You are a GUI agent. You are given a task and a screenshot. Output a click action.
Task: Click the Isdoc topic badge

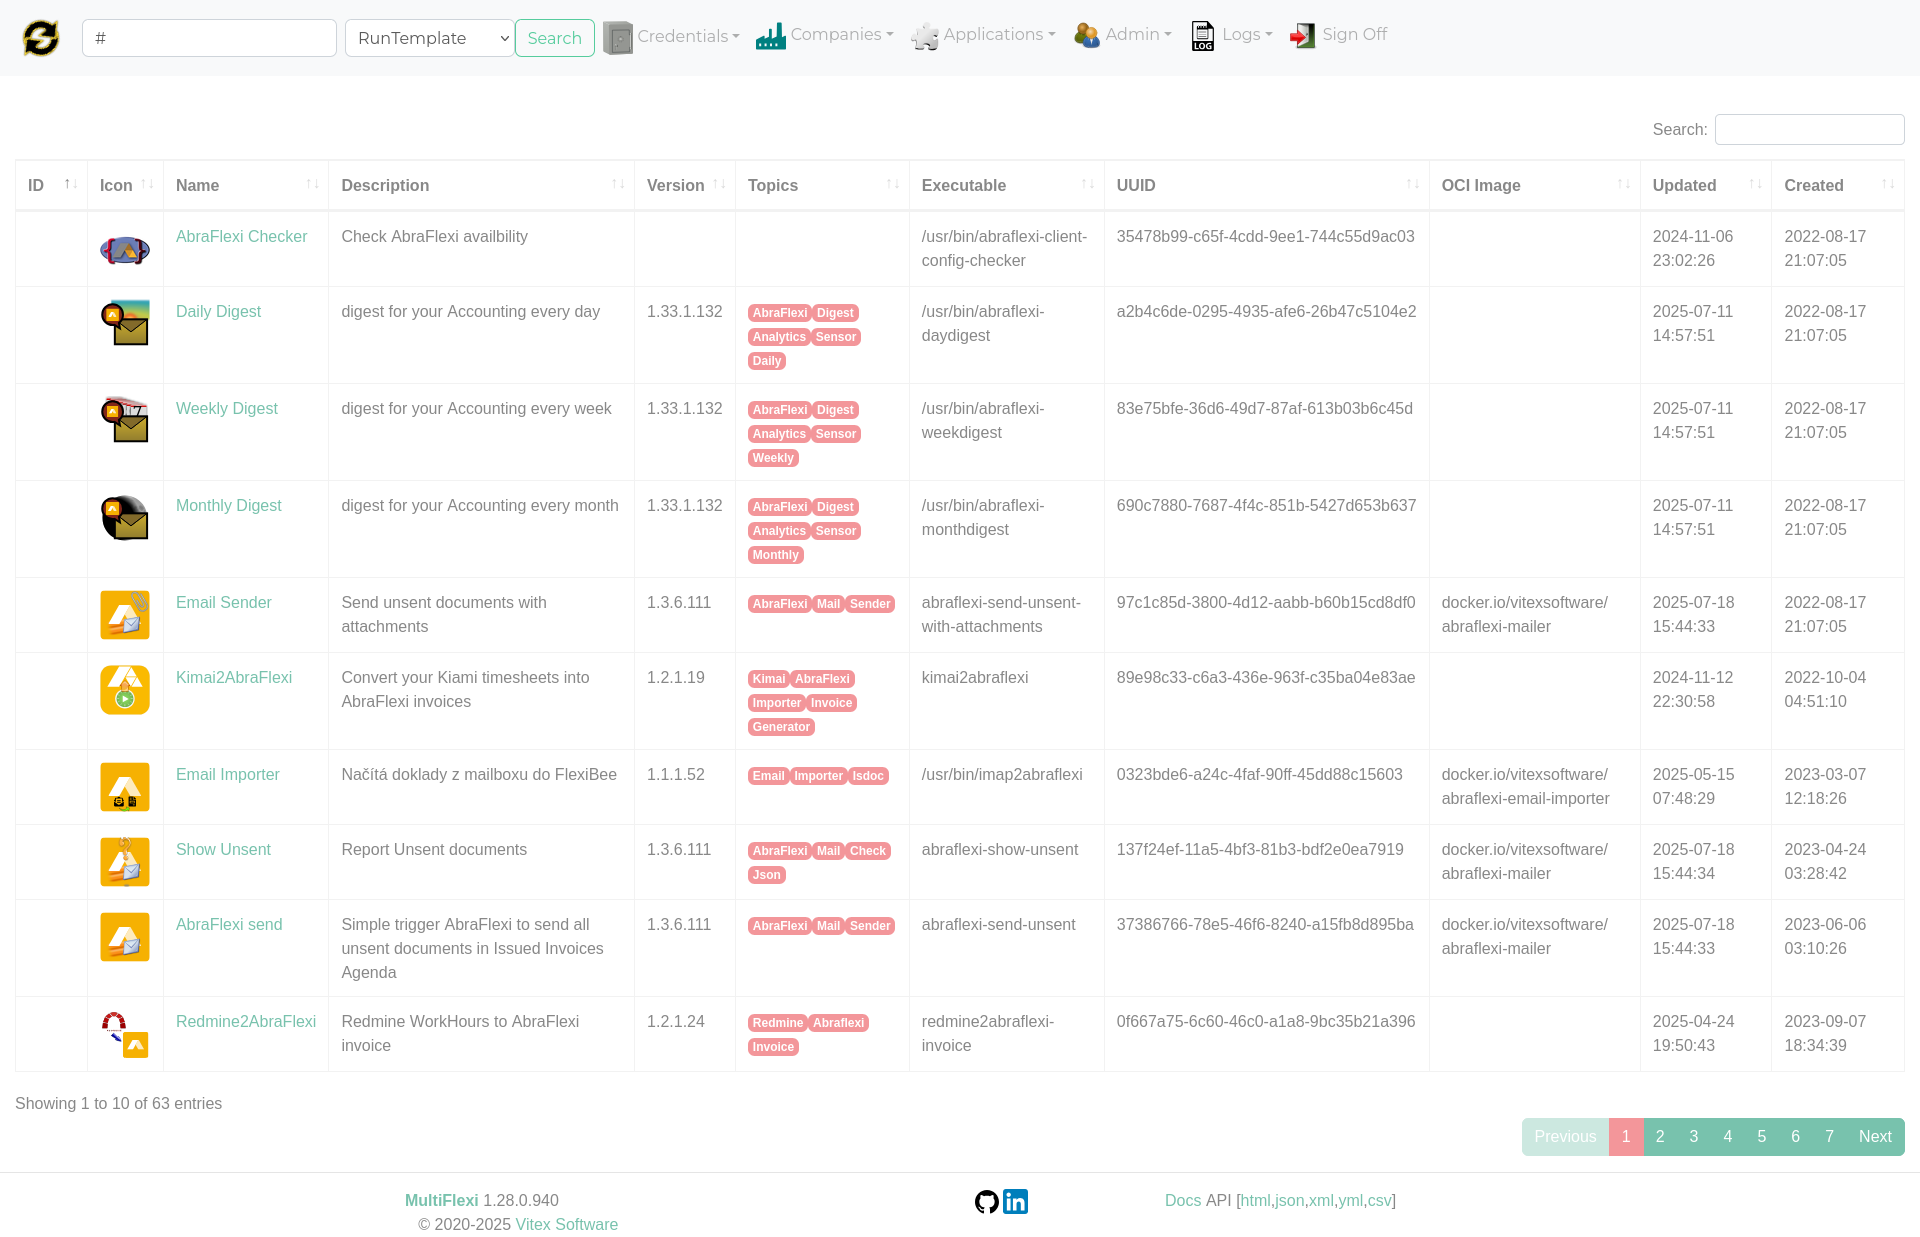pos(868,776)
